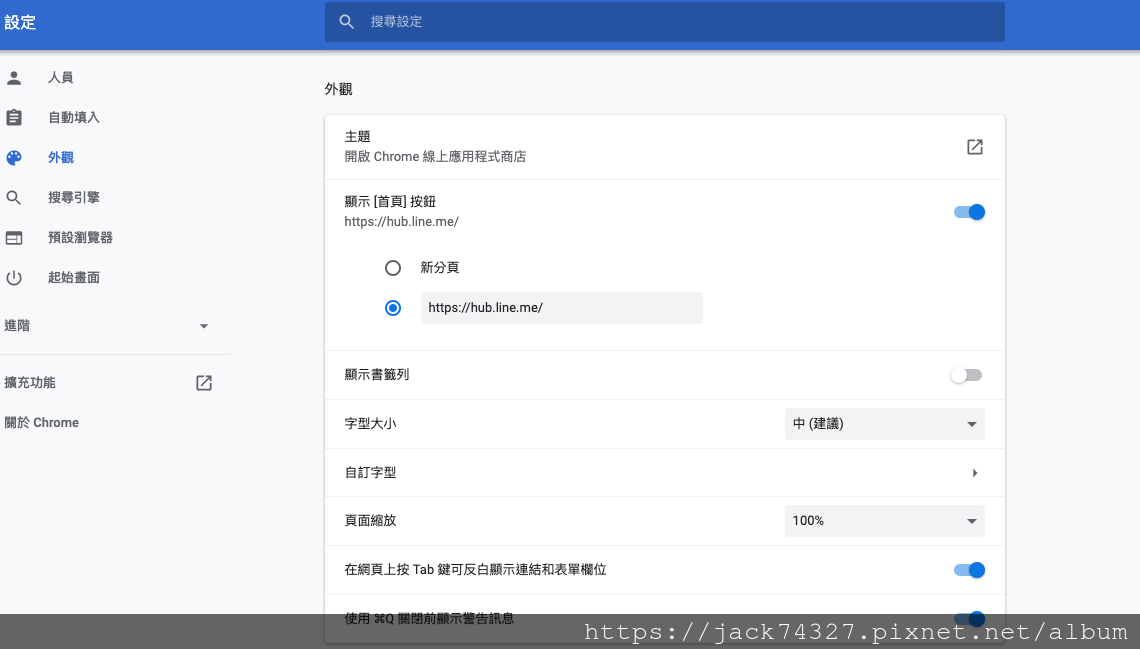Open the 頁面縮放 100% dropdown
The width and height of the screenshot is (1140, 649).
click(x=884, y=521)
